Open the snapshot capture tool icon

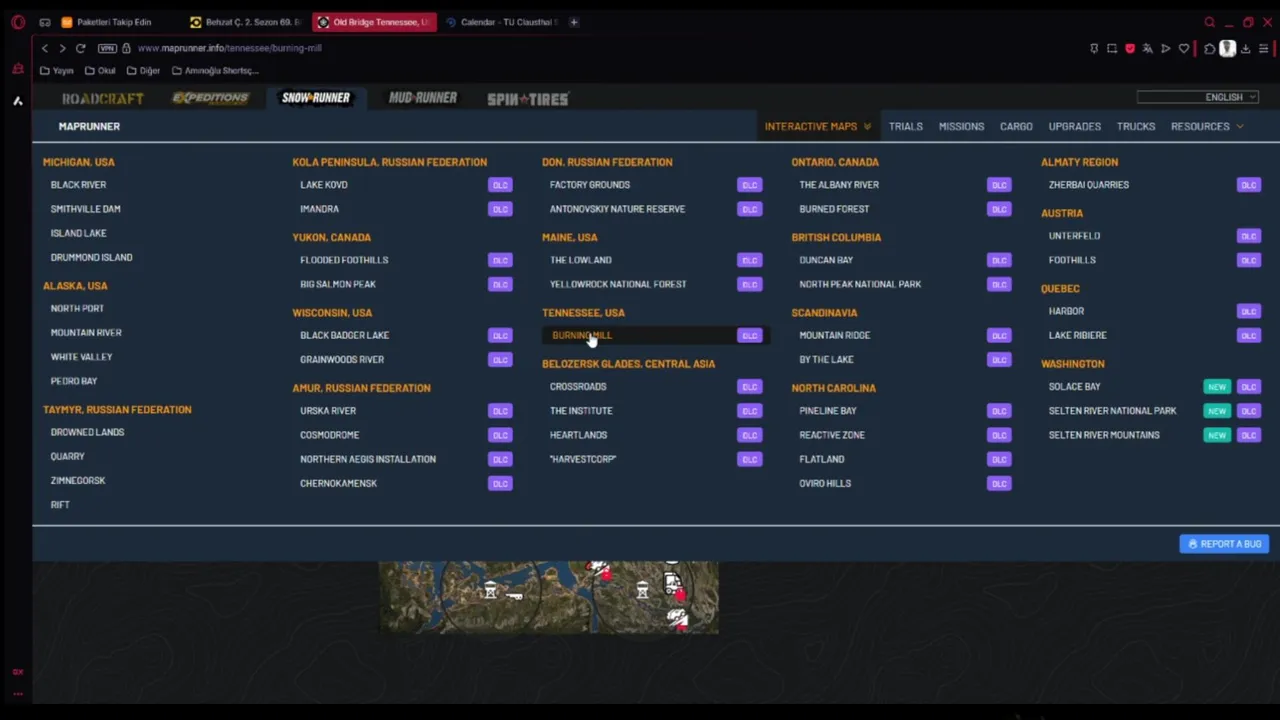pyautogui.click(x=1112, y=48)
